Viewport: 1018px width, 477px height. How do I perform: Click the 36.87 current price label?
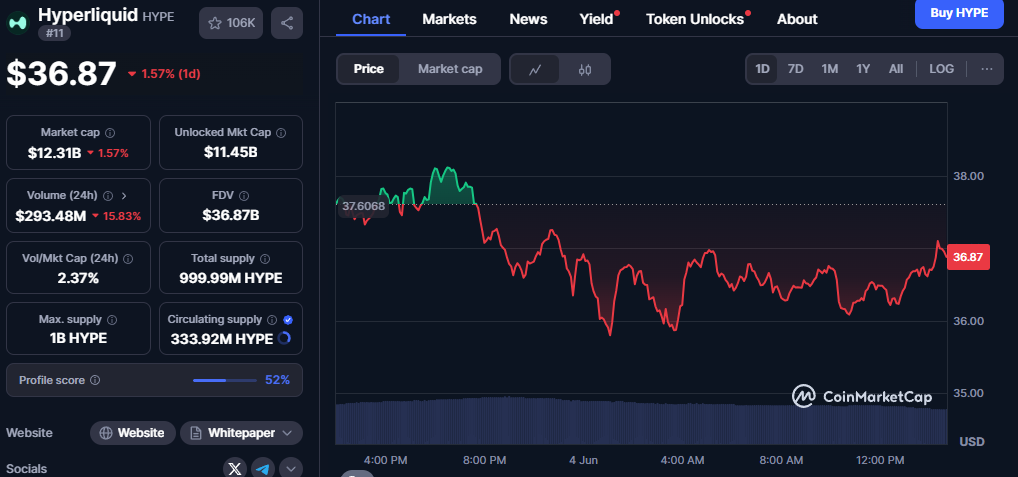[968, 257]
